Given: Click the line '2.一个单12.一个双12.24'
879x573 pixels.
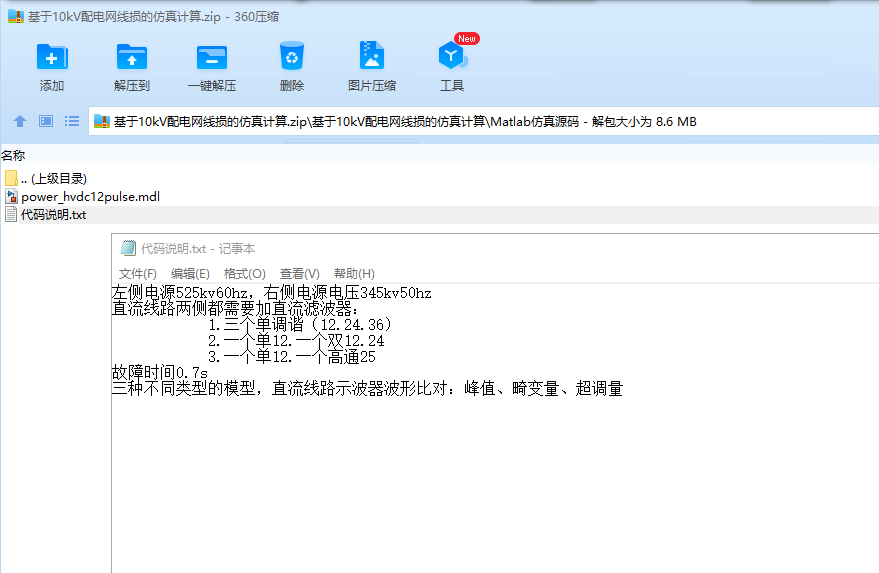Looking at the screenshot, I should 296,341.
